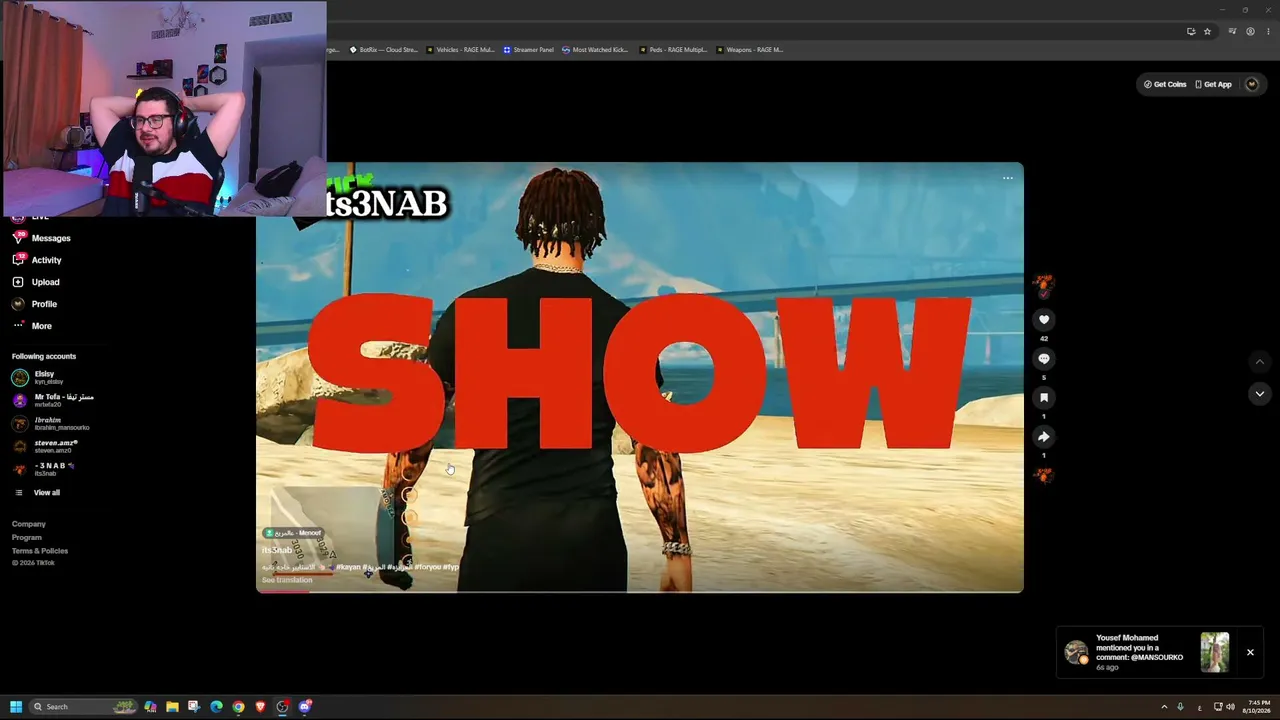Bookmark the video to favorites
The width and height of the screenshot is (1280, 720).
pos(1043,398)
